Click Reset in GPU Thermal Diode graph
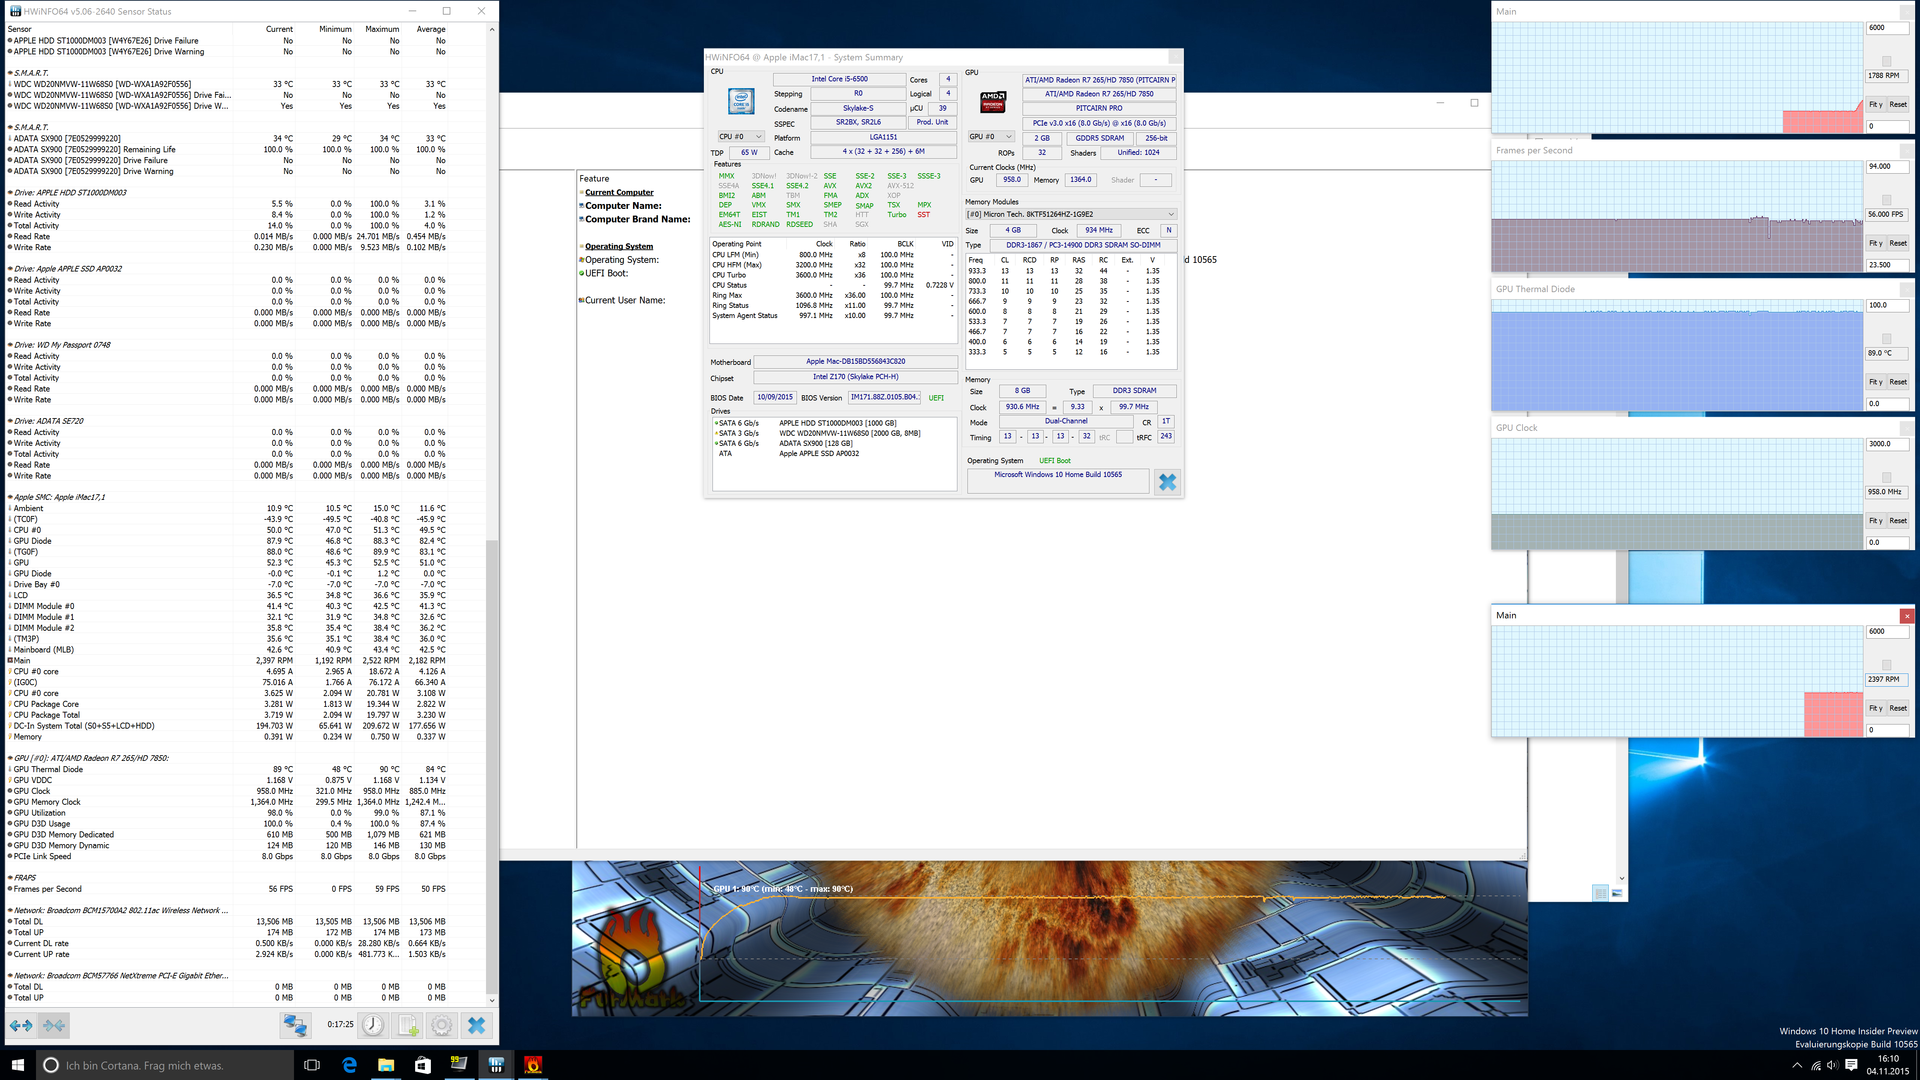The width and height of the screenshot is (1920, 1080). tap(1898, 382)
